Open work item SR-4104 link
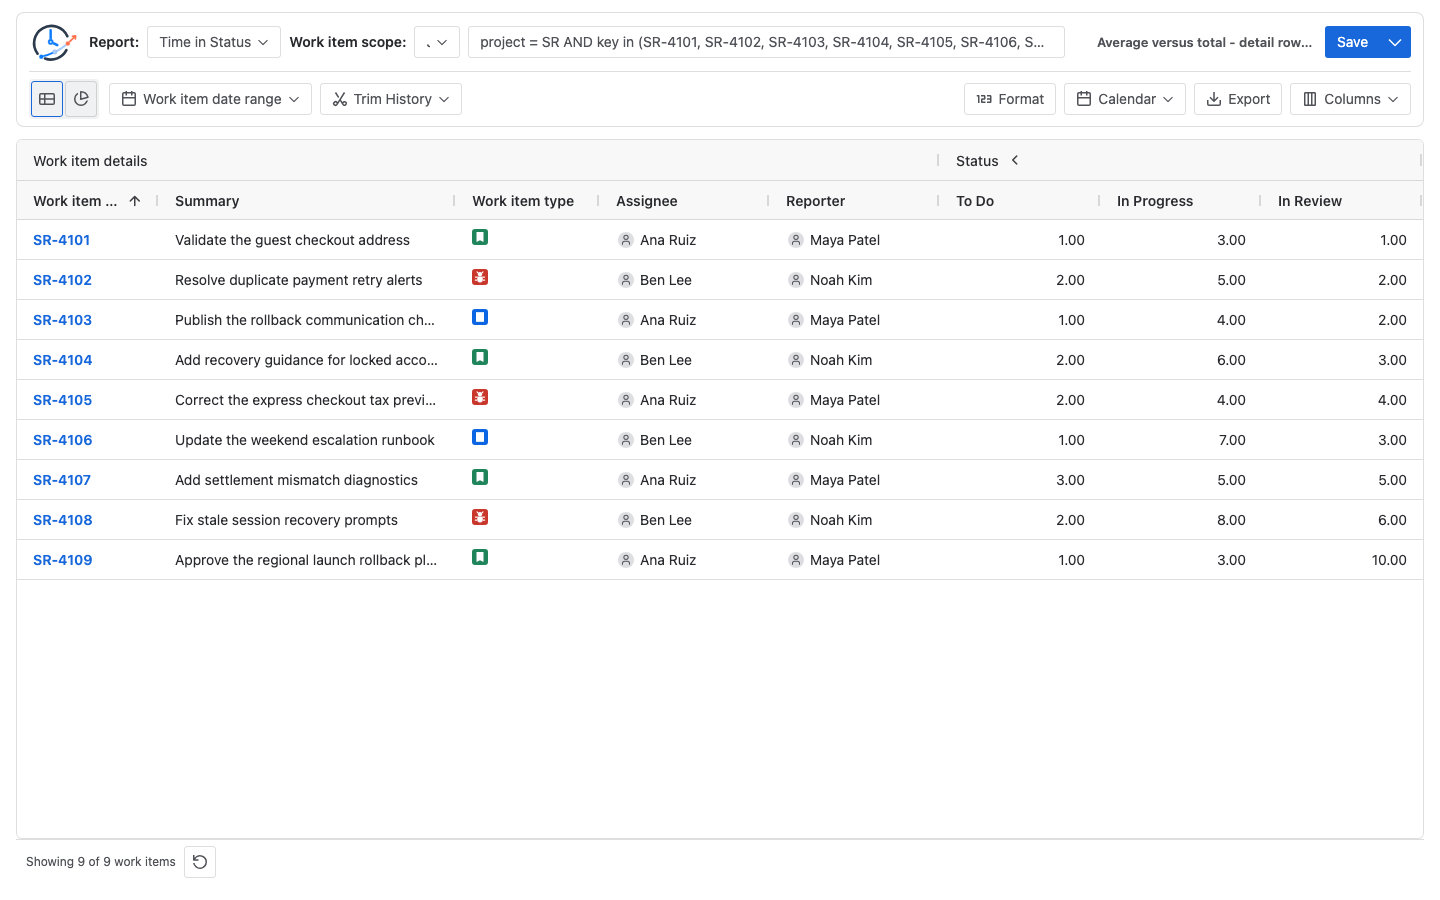This screenshot has height=900, width=1440. tap(62, 360)
